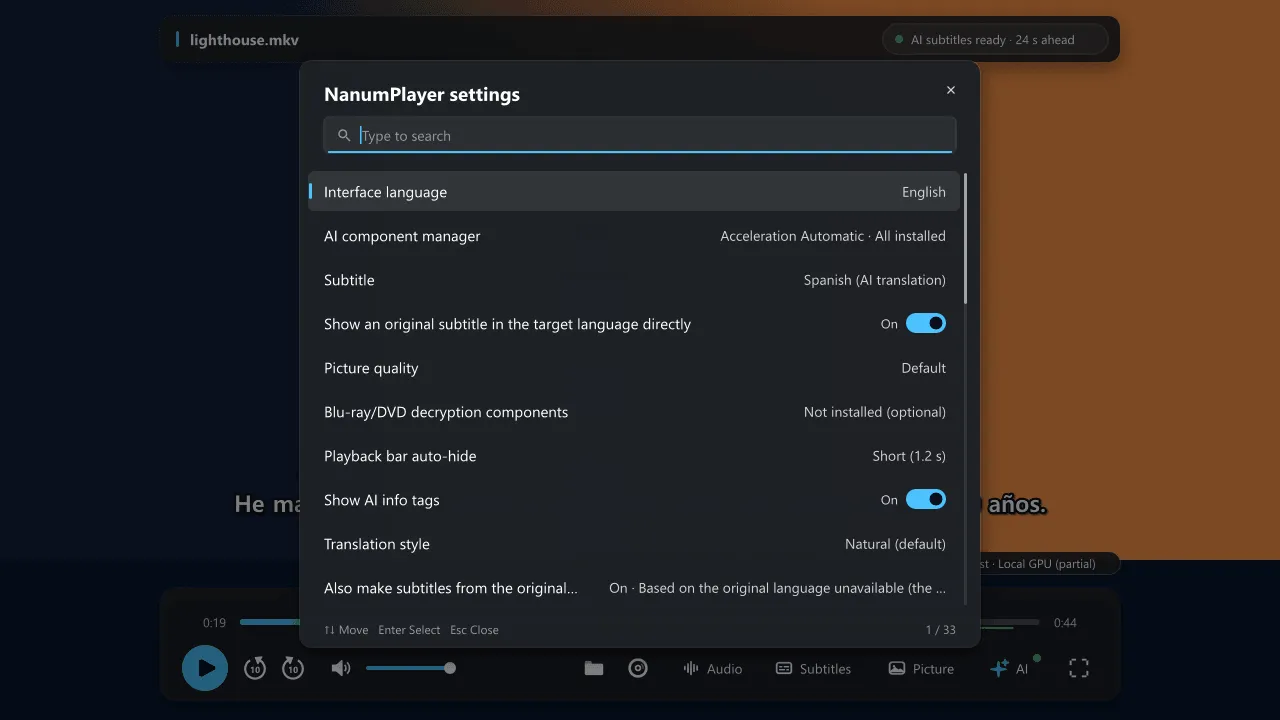Toggle Show an original subtitle in target language
1280x720 pixels.
(x=926, y=323)
